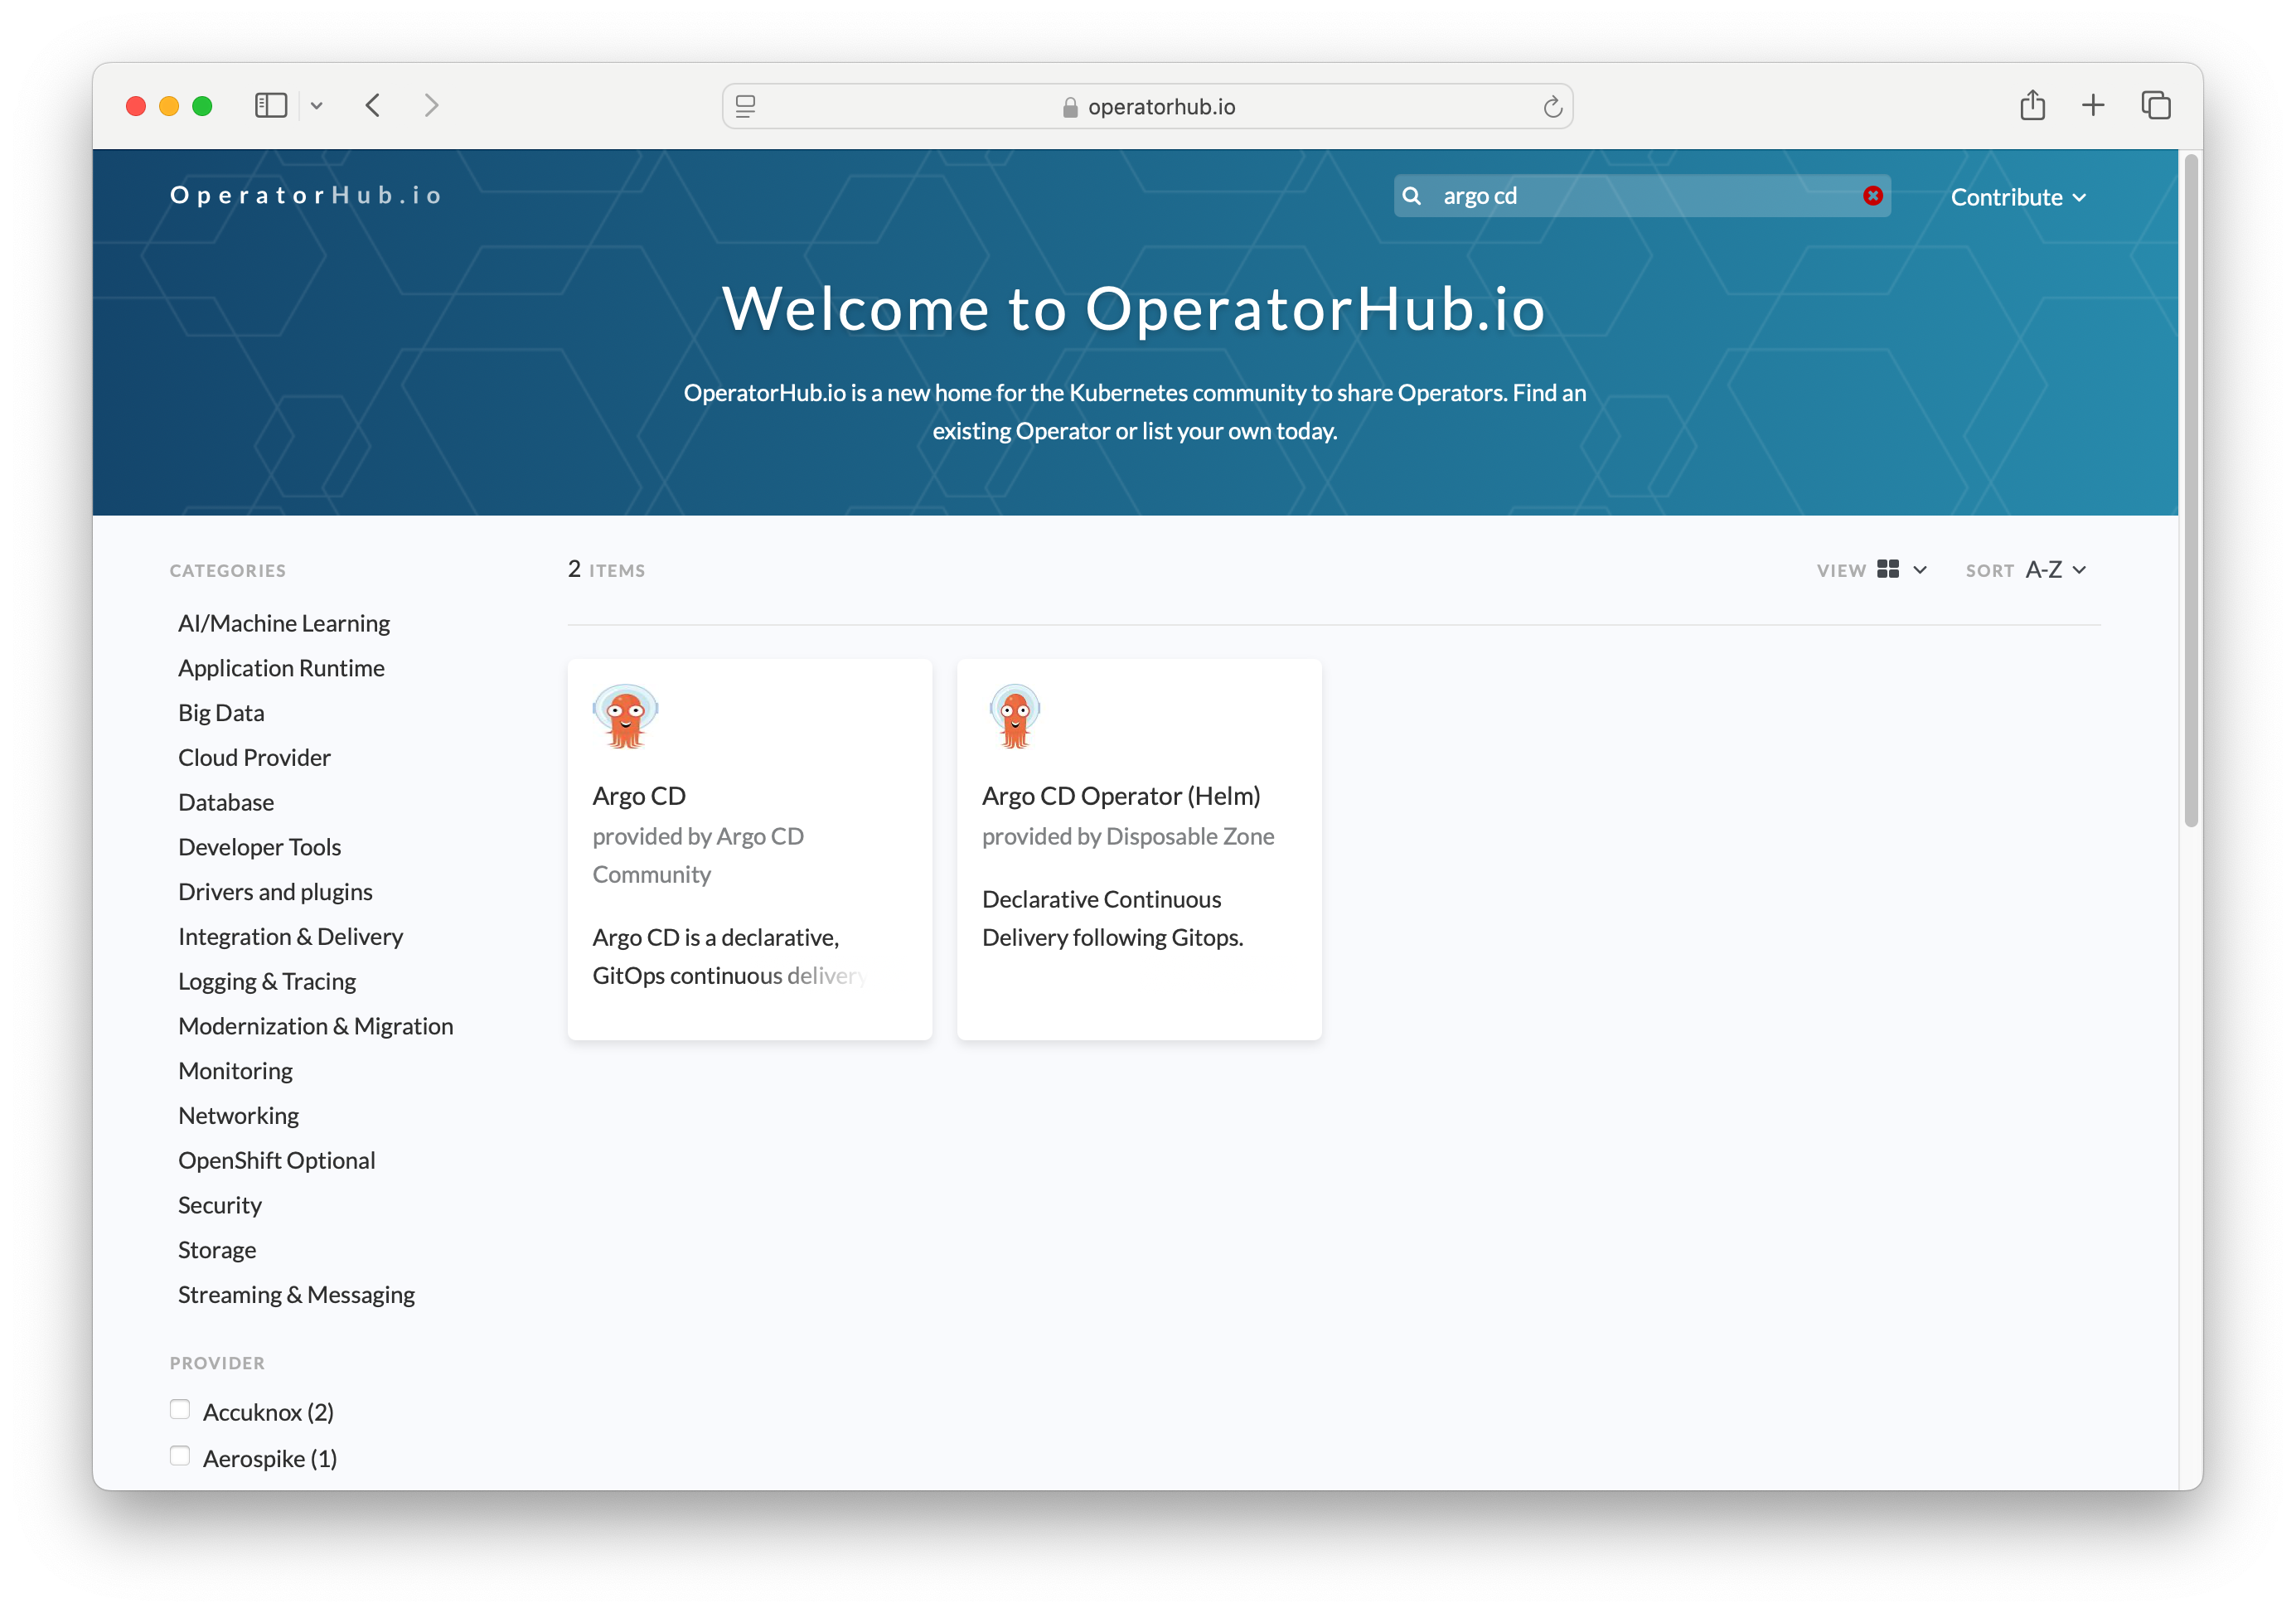2296x1613 pixels.
Task: Click the magnifier icon in the search bar
Action: pos(1413,196)
